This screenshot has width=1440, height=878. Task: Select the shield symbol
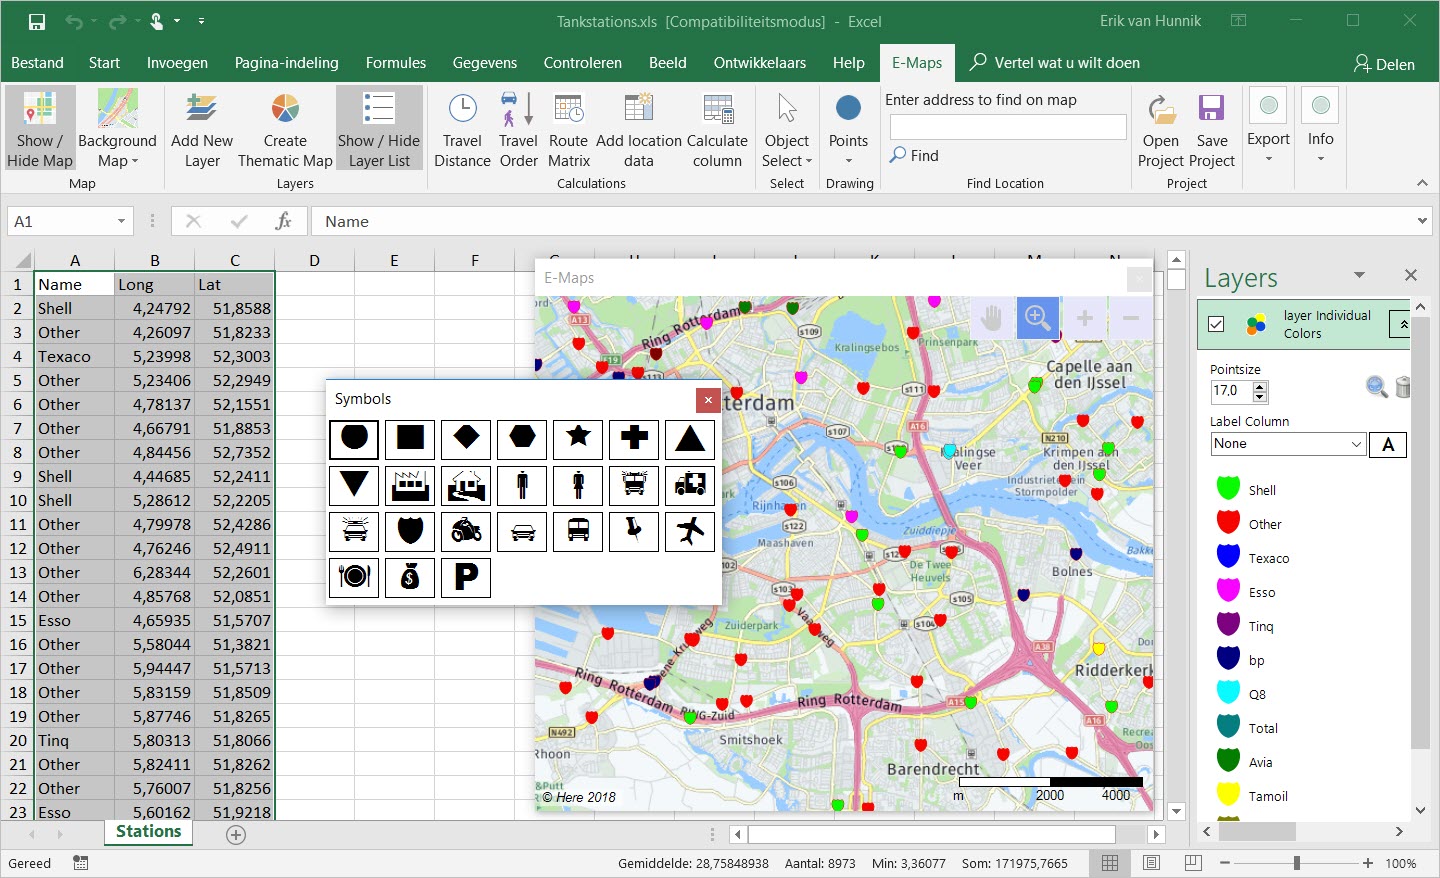point(410,531)
